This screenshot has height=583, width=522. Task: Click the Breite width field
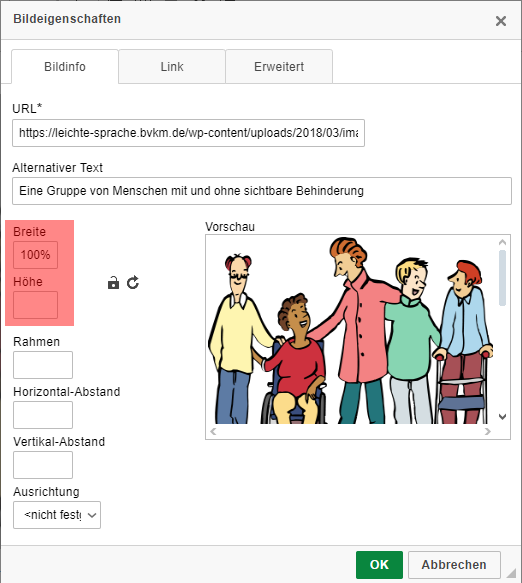point(35,255)
